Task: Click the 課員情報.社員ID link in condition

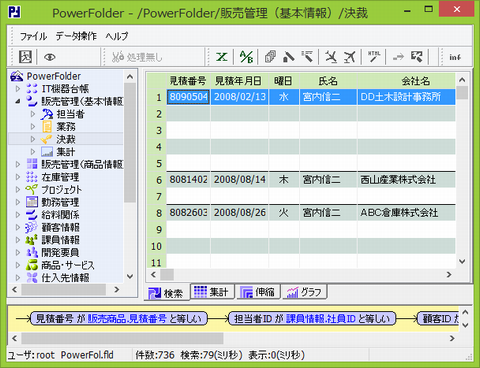Action: pyautogui.click(x=321, y=319)
